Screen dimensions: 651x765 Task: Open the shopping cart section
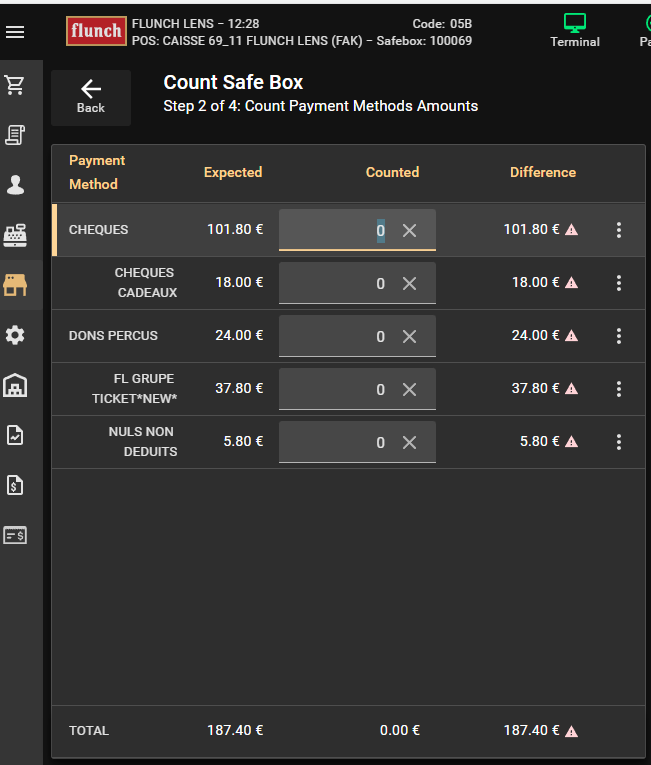click(x=15, y=85)
